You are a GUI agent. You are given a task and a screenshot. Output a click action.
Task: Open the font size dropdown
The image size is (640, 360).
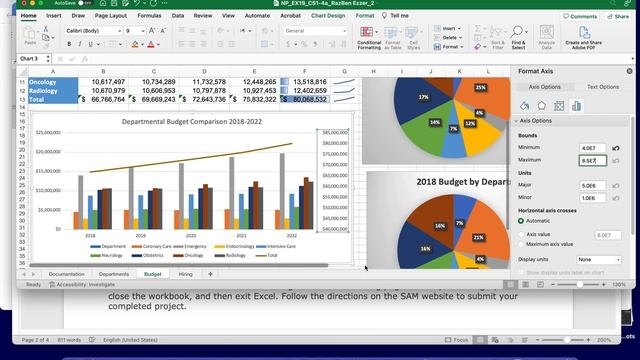[x=143, y=31]
